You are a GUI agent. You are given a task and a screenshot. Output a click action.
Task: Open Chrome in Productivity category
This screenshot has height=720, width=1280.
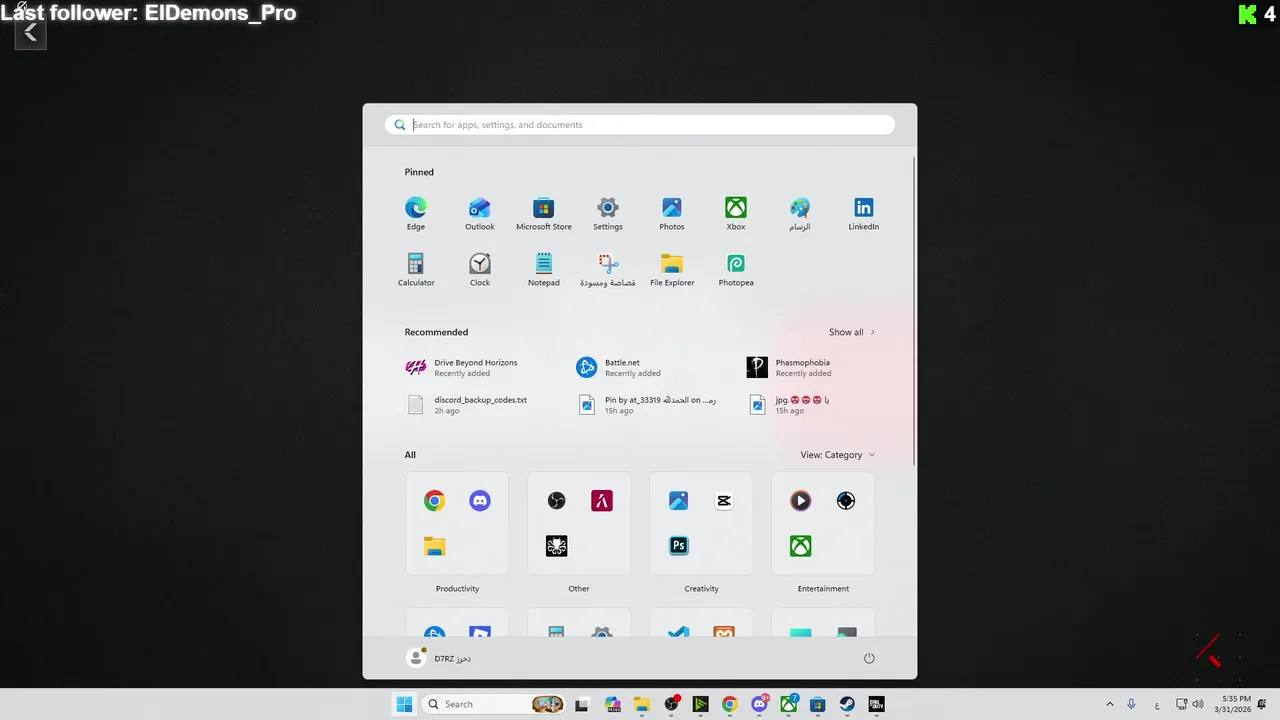point(434,501)
